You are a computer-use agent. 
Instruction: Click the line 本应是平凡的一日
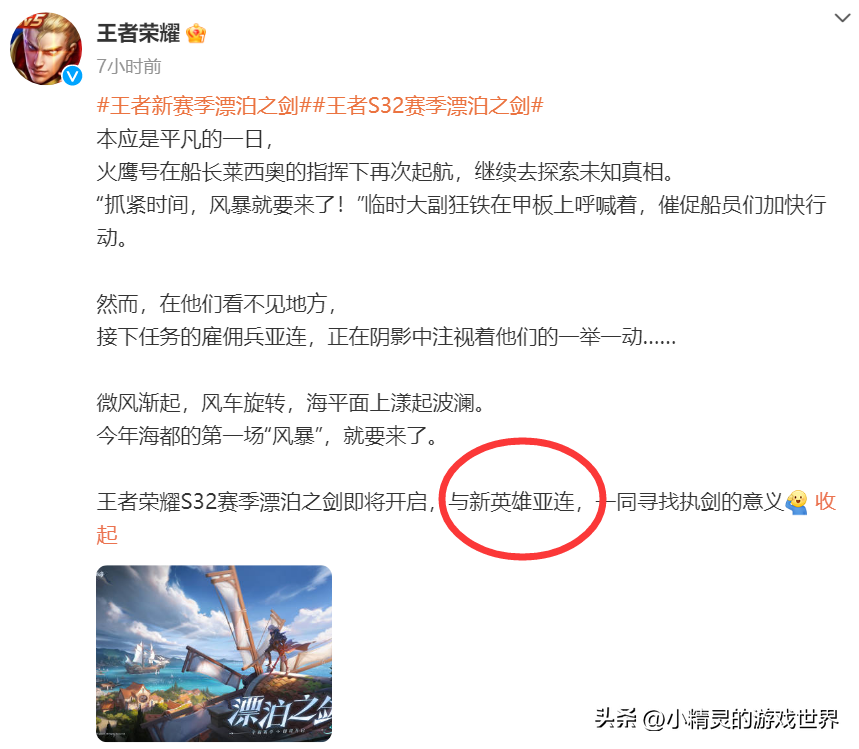click(185, 139)
